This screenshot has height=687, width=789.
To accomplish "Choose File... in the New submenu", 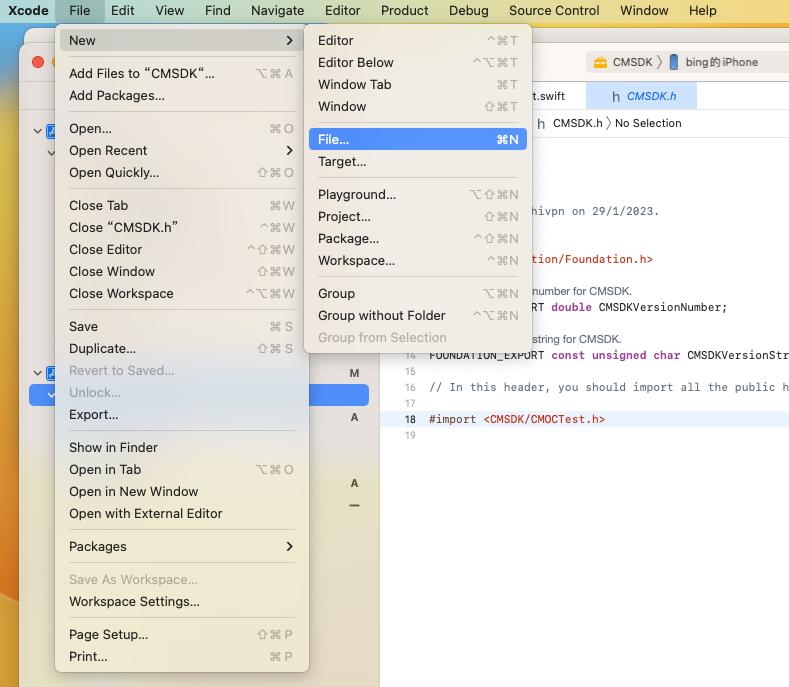I will [418, 139].
